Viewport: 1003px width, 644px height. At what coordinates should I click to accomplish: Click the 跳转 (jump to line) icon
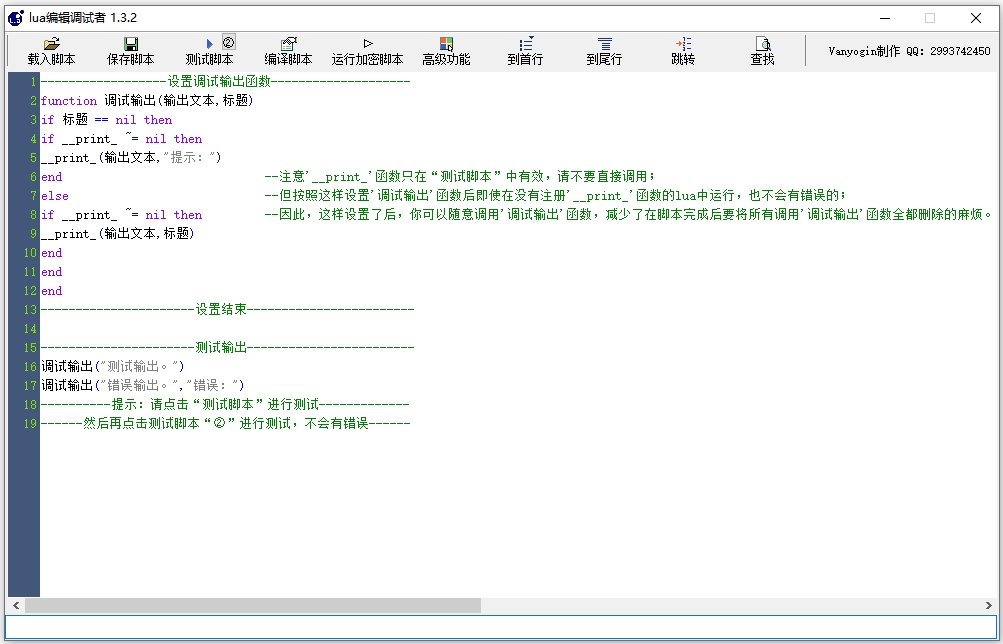coord(683,44)
